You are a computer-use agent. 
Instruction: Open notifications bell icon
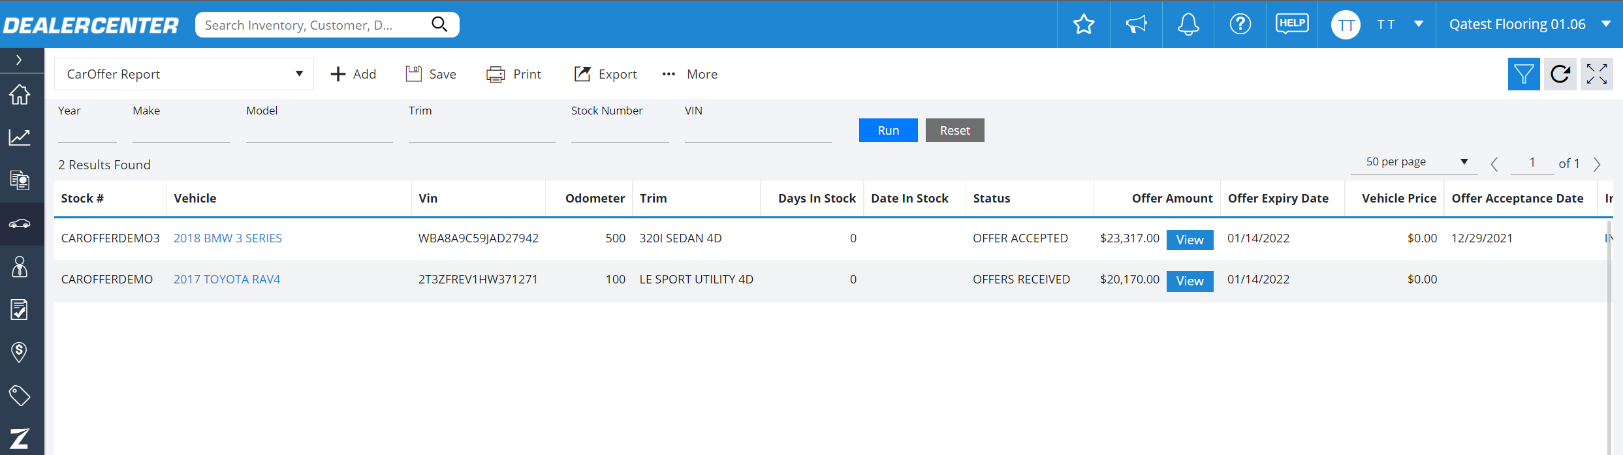click(1188, 24)
